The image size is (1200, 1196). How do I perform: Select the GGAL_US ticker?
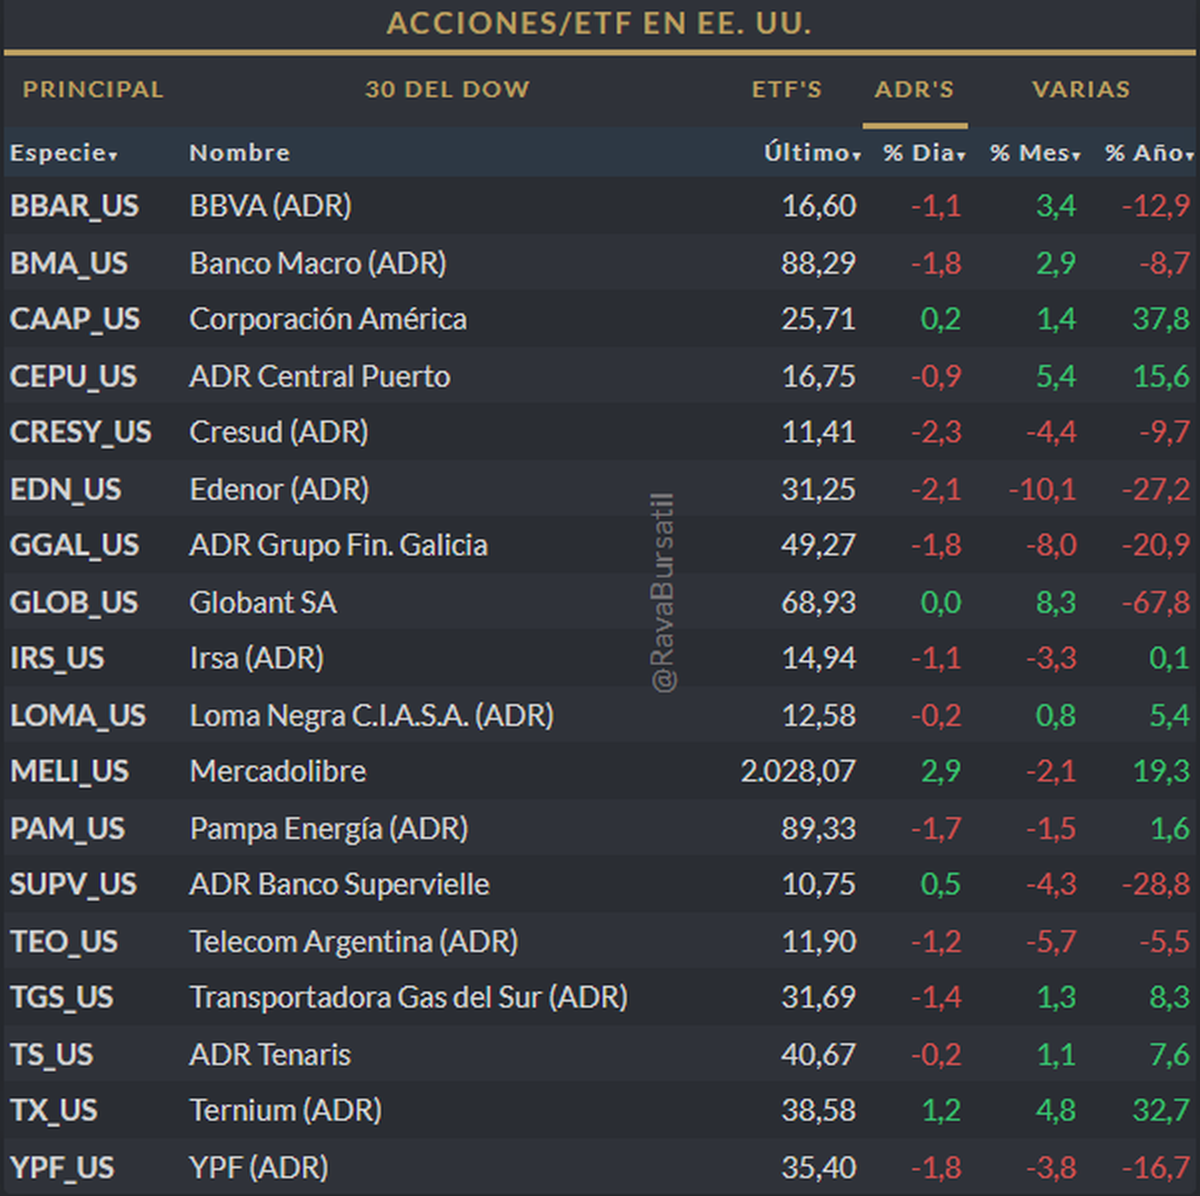[74, 545]
